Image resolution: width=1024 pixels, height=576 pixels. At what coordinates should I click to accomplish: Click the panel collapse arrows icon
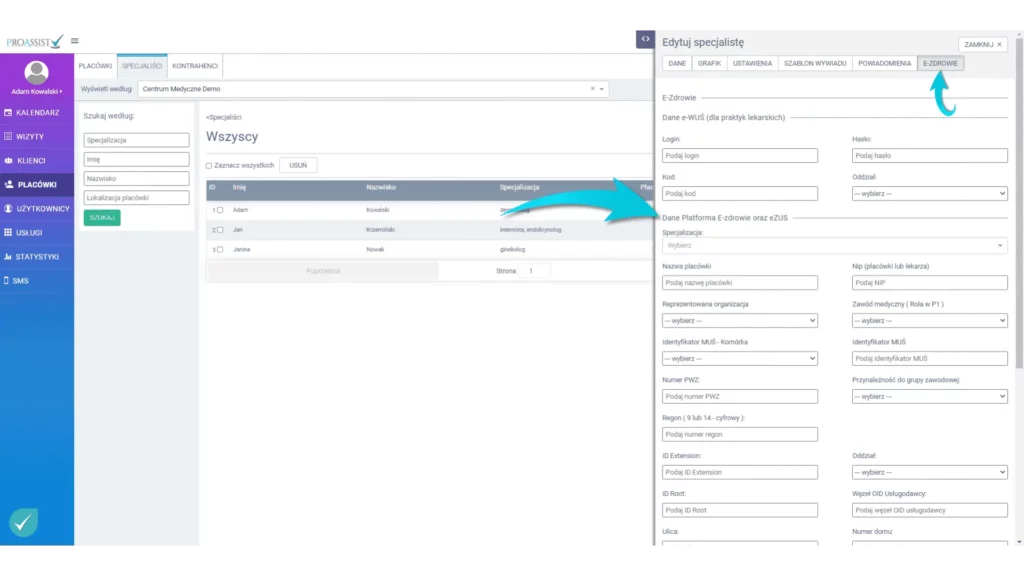pos(645,39)
